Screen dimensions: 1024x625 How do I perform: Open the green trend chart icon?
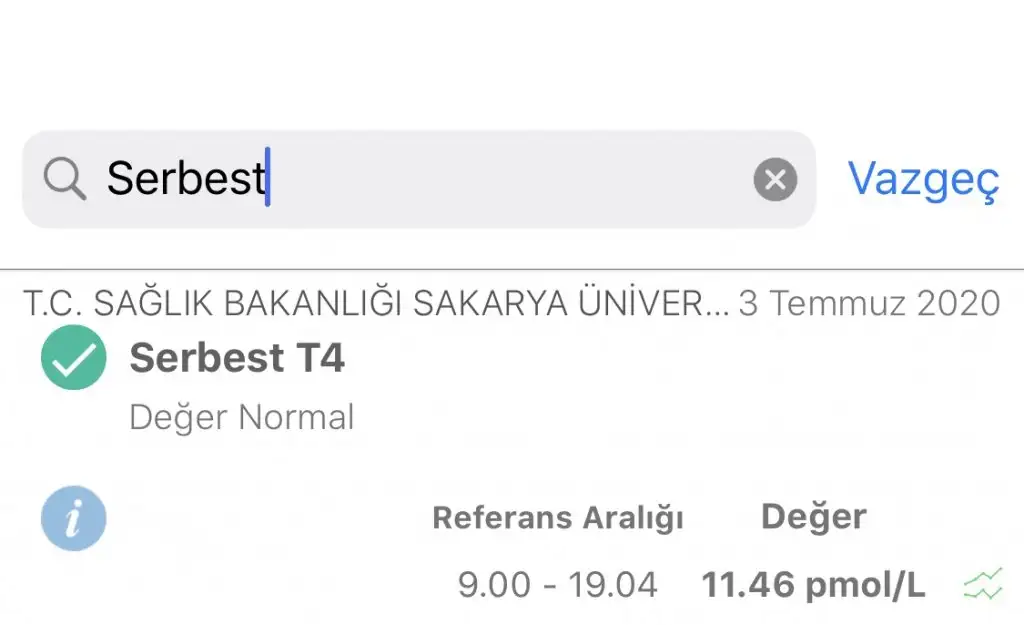pos(983,584)
